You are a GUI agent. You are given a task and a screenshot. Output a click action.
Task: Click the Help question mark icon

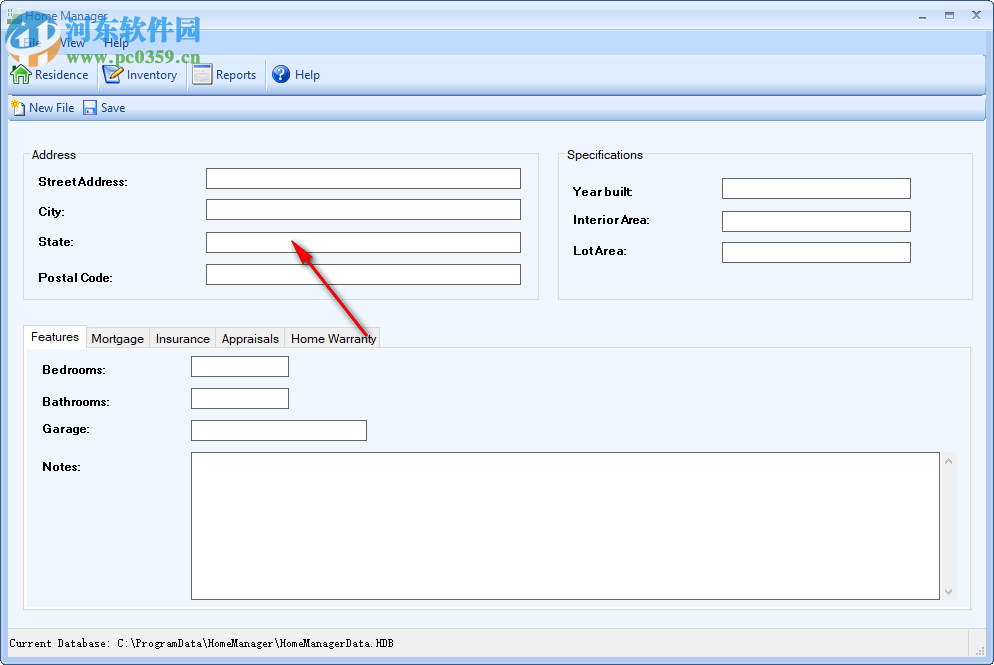(x=281, y=74)
